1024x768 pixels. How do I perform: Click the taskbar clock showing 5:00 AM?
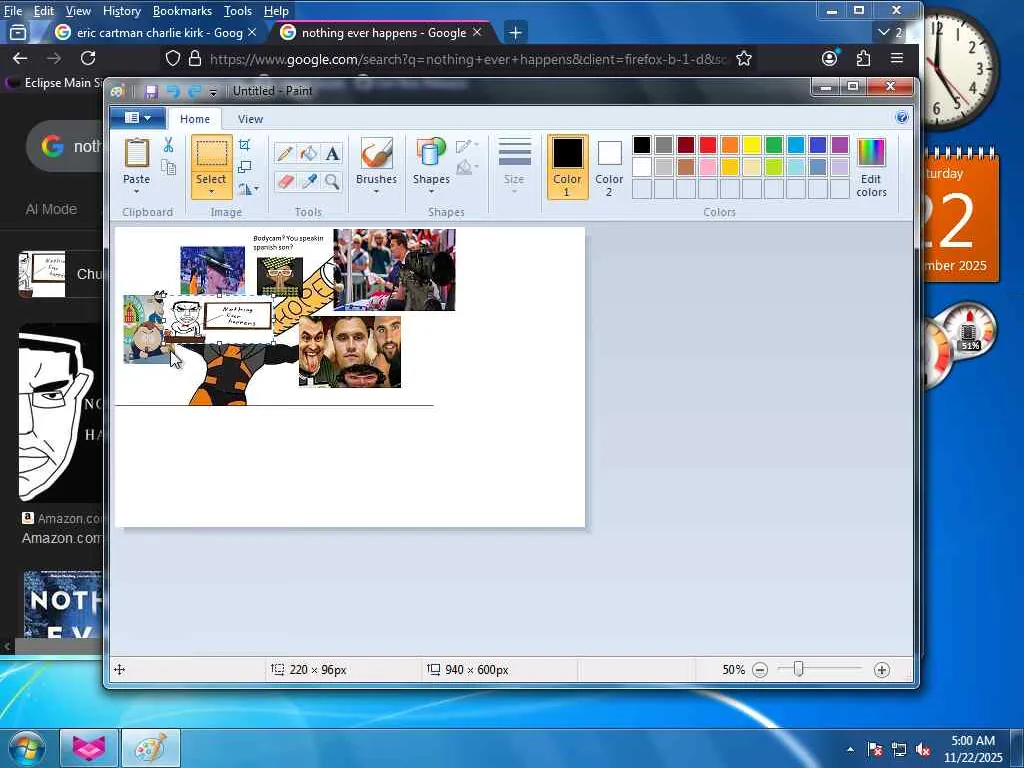point(973,748)
